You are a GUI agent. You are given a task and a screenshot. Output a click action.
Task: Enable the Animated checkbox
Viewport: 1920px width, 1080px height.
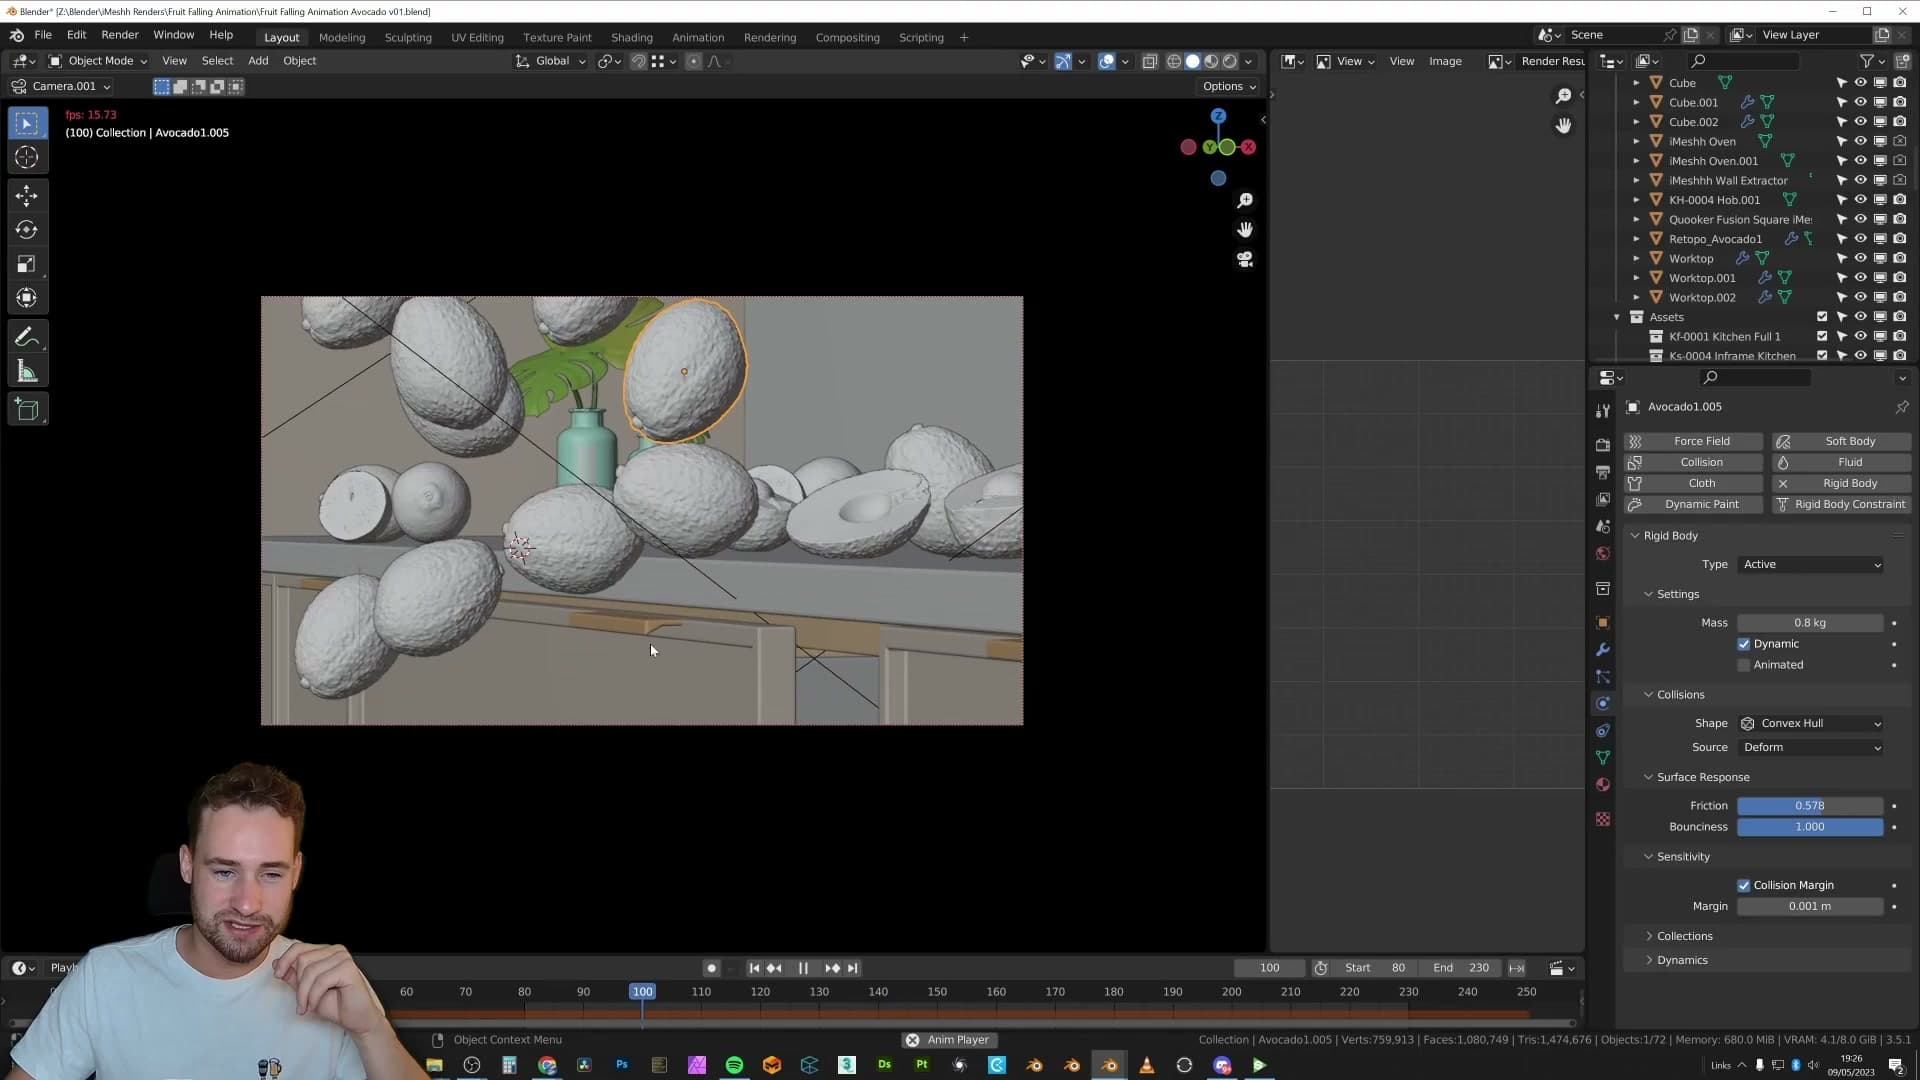point(1744,665)
